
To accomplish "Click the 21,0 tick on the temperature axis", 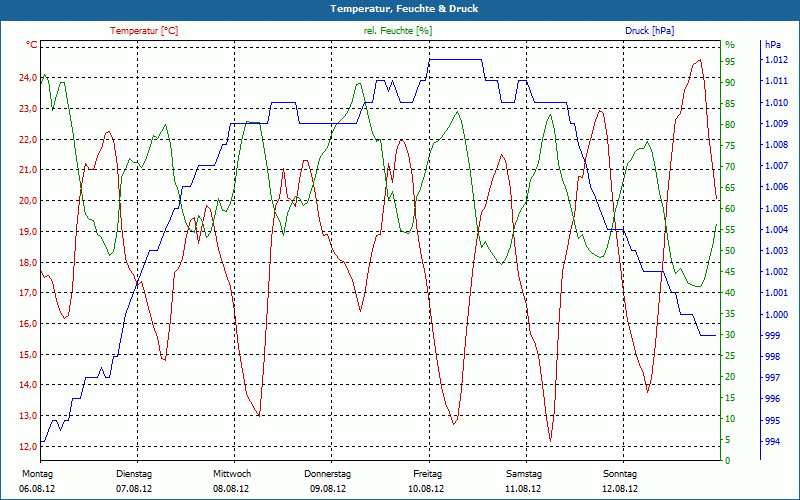I will (x=28, y=170).
